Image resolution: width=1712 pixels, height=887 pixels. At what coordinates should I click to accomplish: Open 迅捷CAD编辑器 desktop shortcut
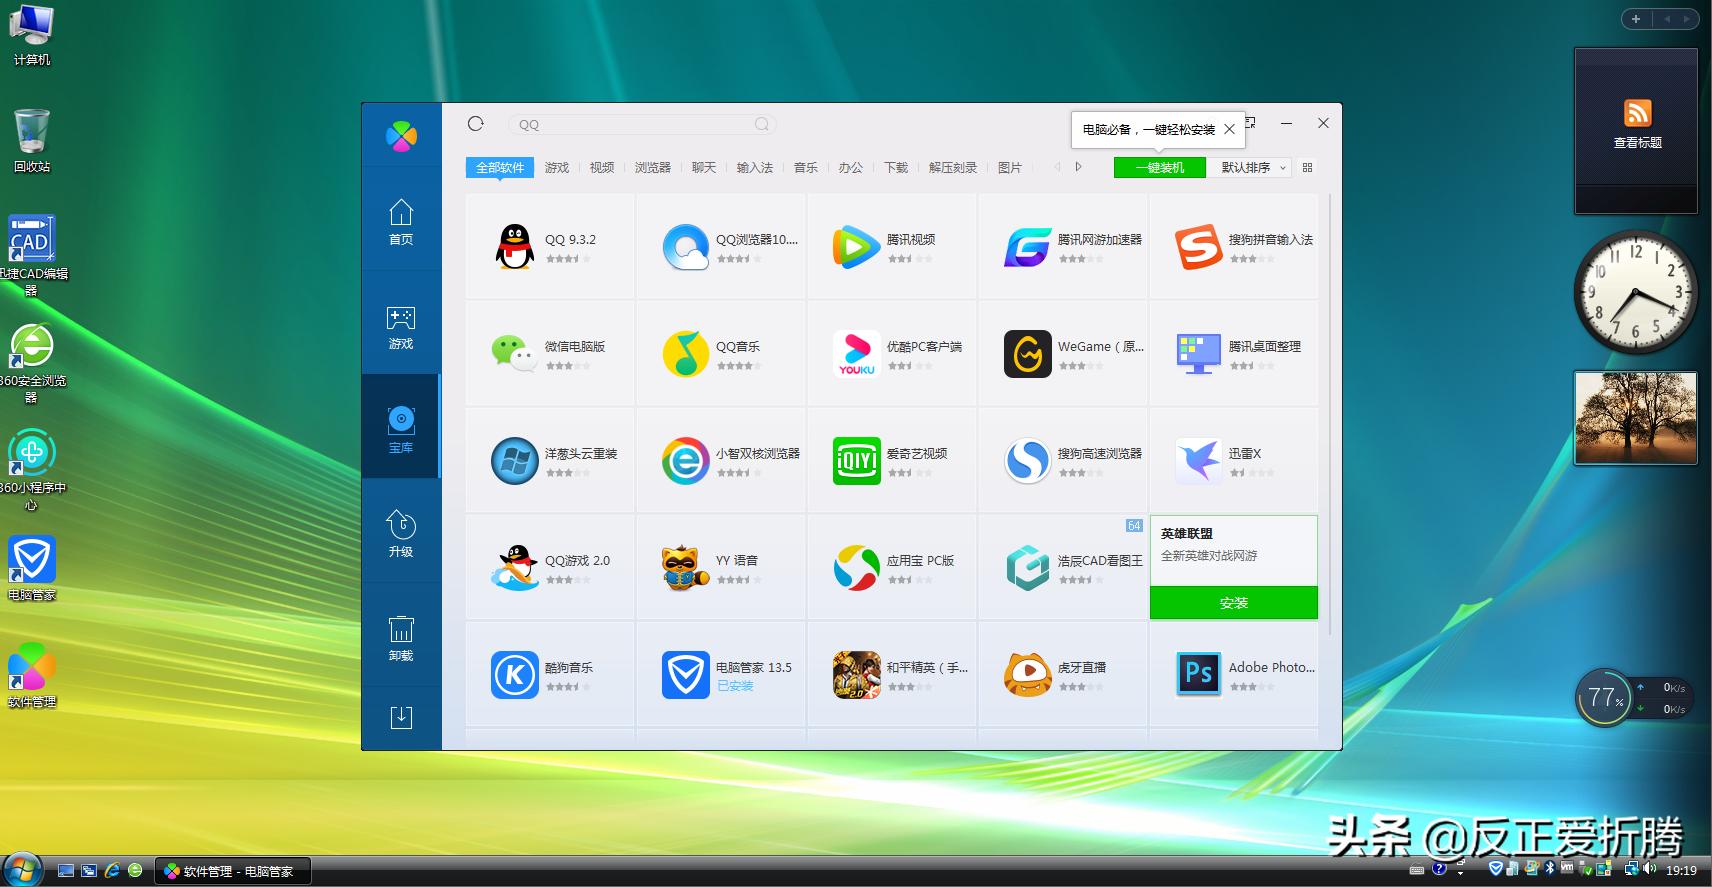pyautogui.click(x=31, y=254)
